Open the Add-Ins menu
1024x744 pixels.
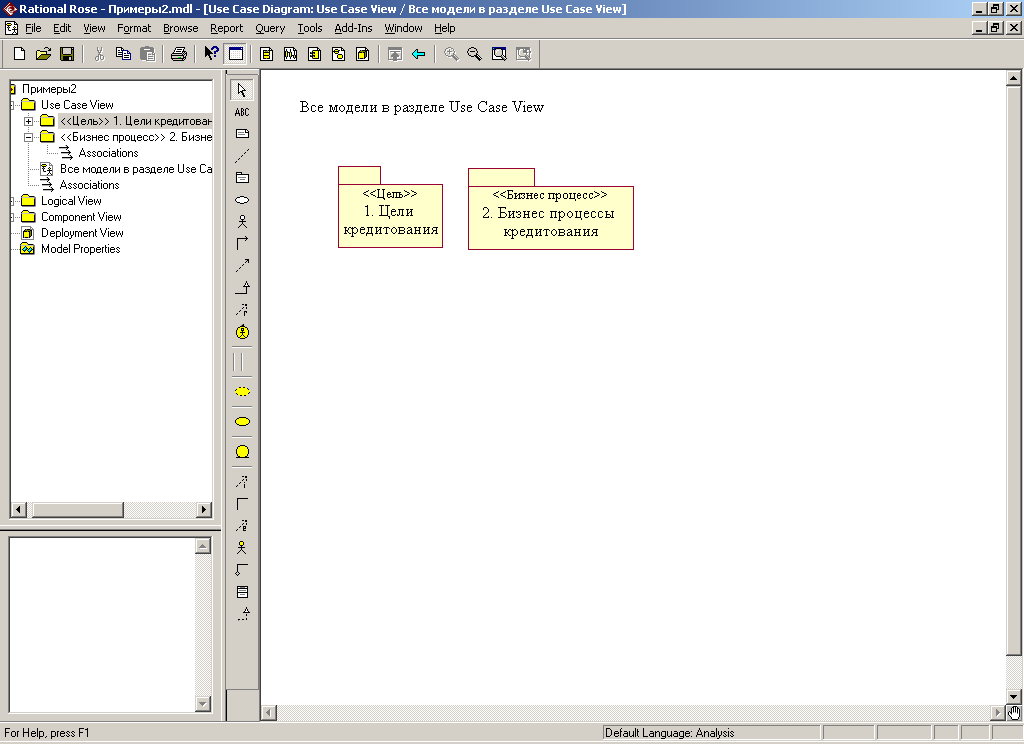coord(353,28)
